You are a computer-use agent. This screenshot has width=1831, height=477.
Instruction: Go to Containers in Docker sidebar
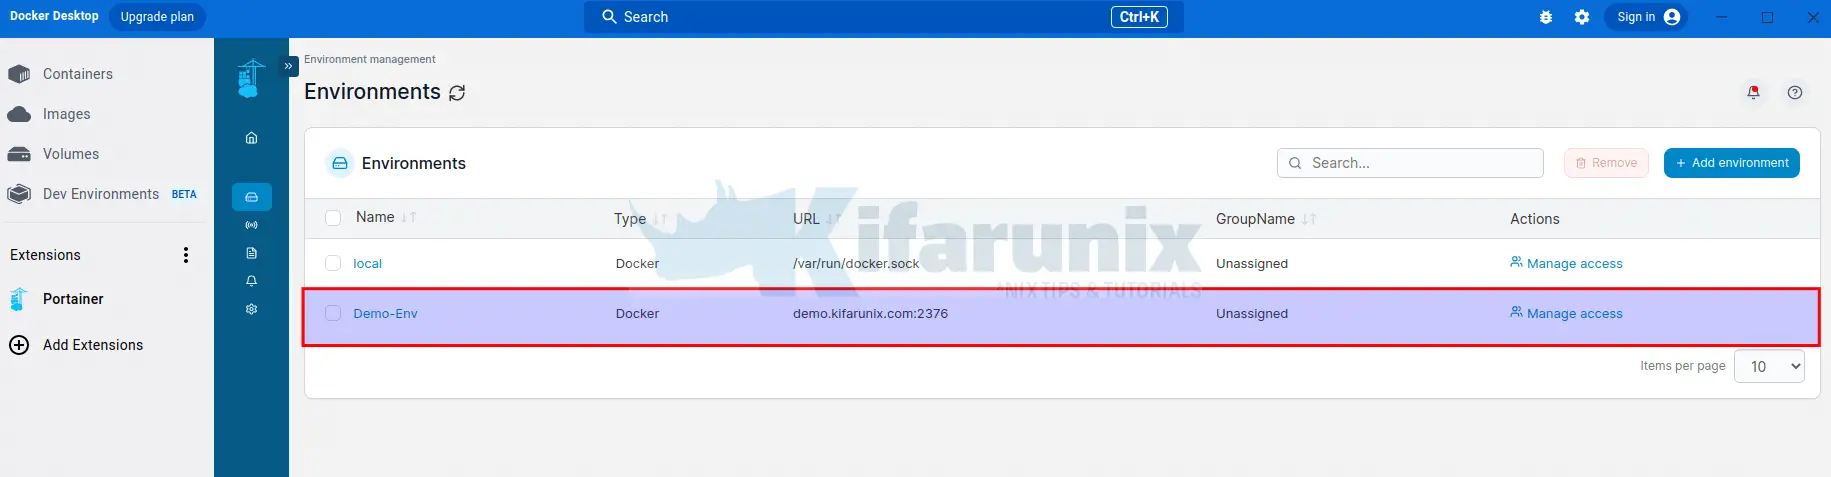(x=77, y=74)
